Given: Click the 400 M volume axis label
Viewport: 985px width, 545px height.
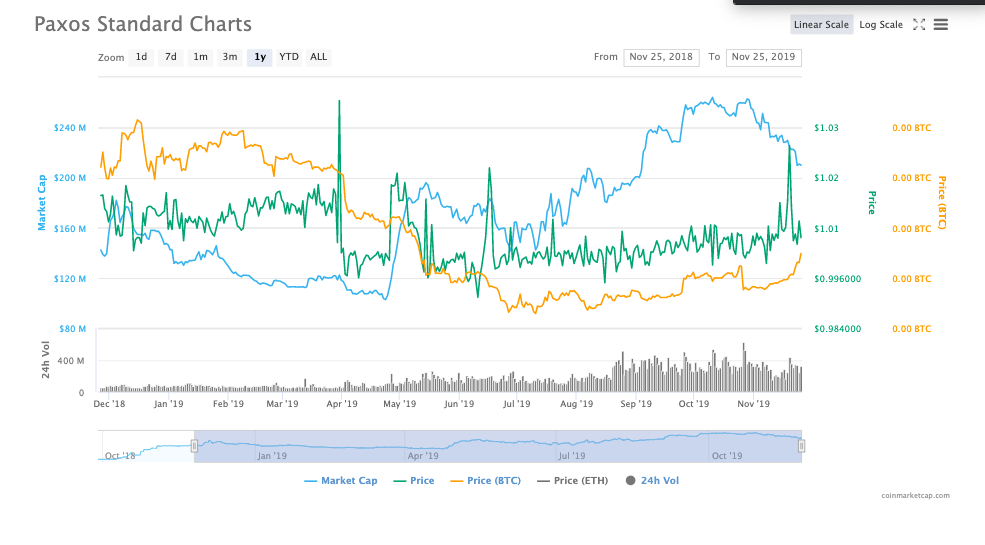Looking at the screenshot, I should click(70, 361).
